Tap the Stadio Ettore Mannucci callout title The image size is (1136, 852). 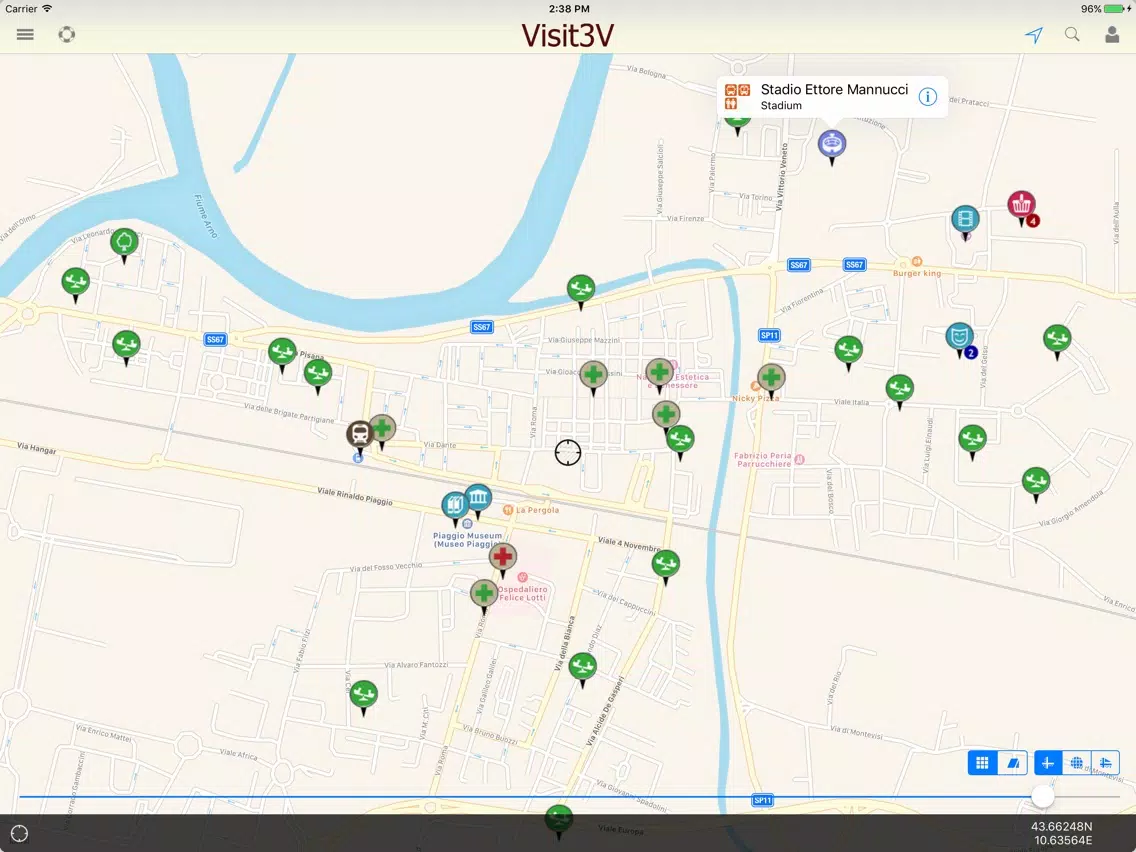834,89
